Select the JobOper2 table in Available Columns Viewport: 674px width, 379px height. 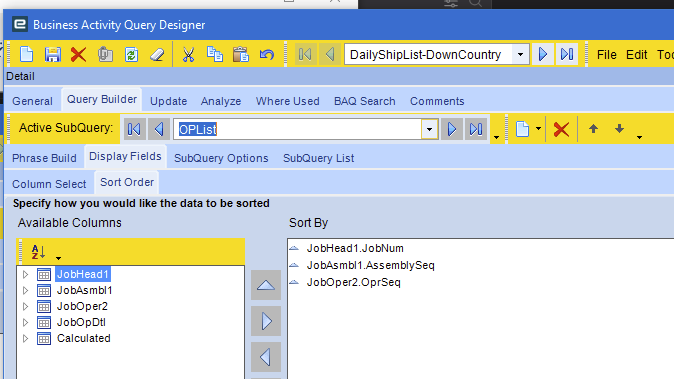82,306
